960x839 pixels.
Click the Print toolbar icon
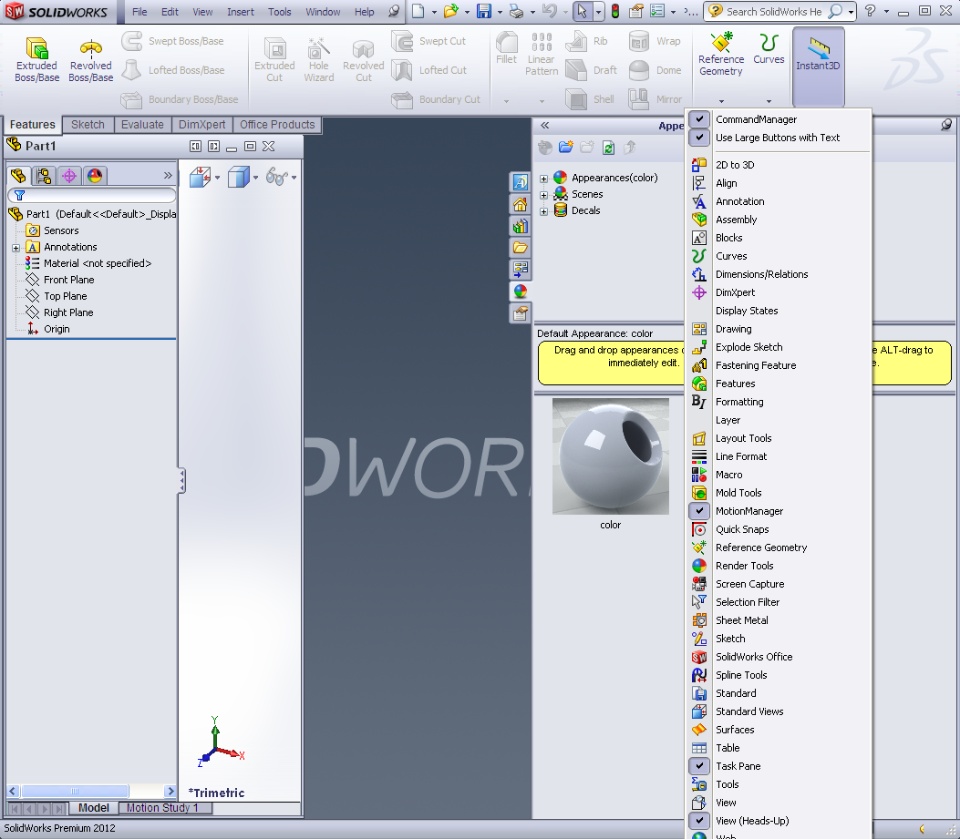[x=517, y=11]
